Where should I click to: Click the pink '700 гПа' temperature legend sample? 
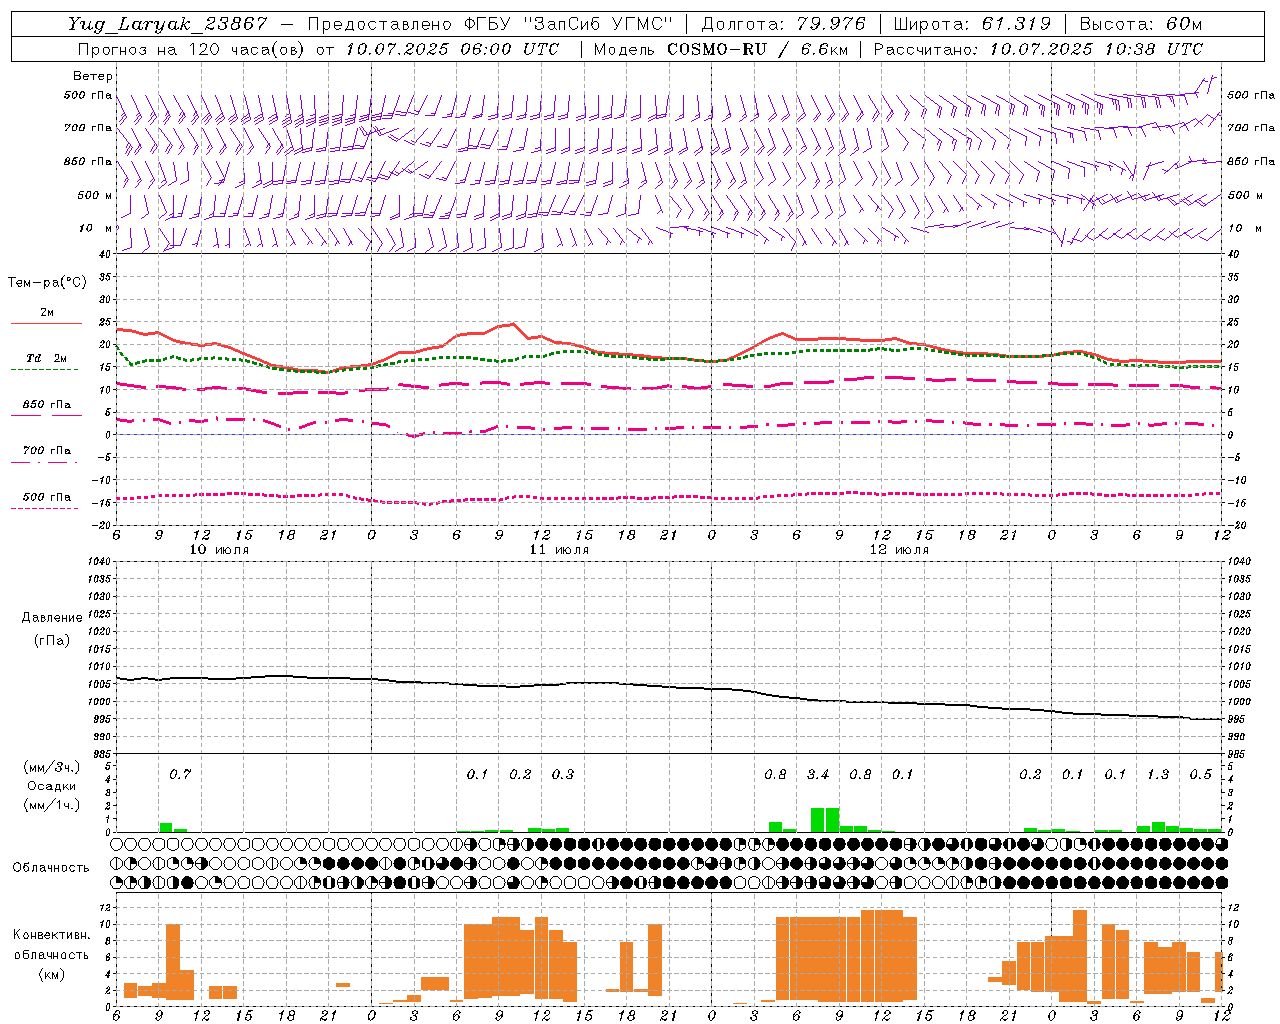44,462
